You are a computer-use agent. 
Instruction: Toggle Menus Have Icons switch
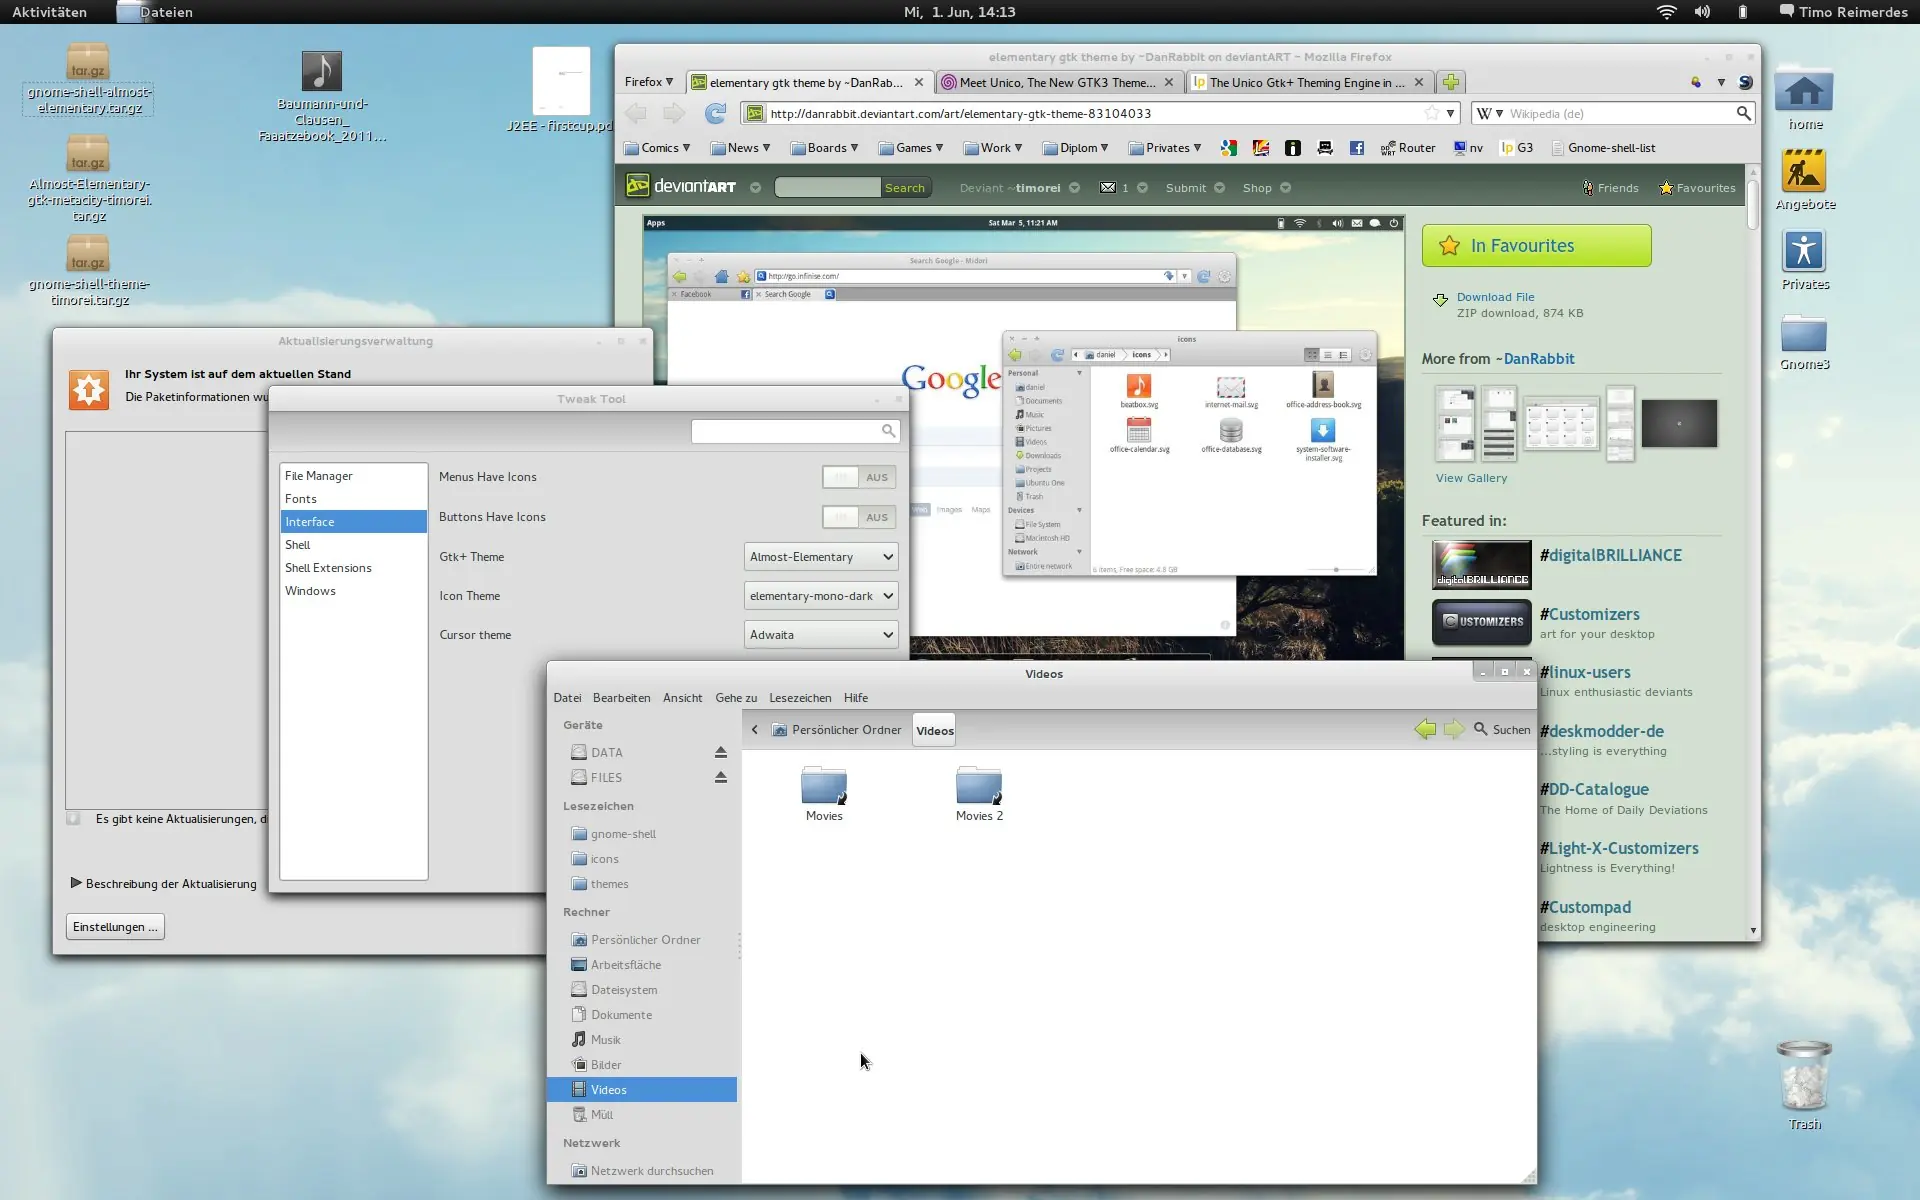coord(859,477)
